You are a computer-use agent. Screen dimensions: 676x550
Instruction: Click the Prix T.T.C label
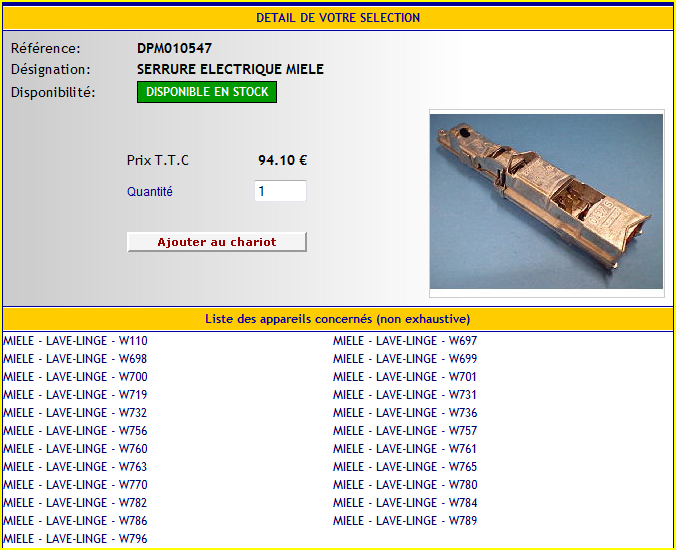tap(158, 160)
